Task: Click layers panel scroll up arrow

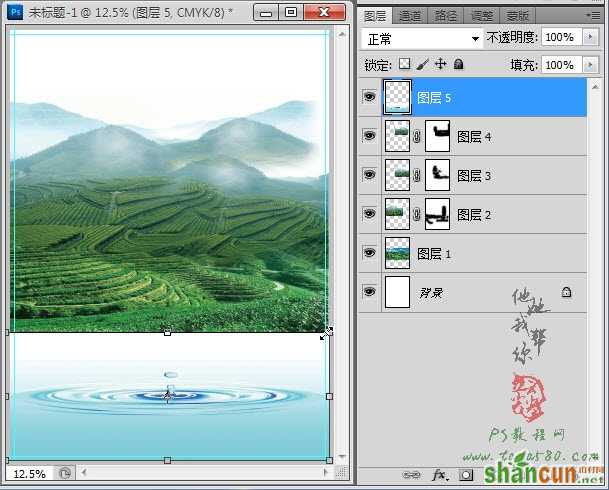Action: 595,87
